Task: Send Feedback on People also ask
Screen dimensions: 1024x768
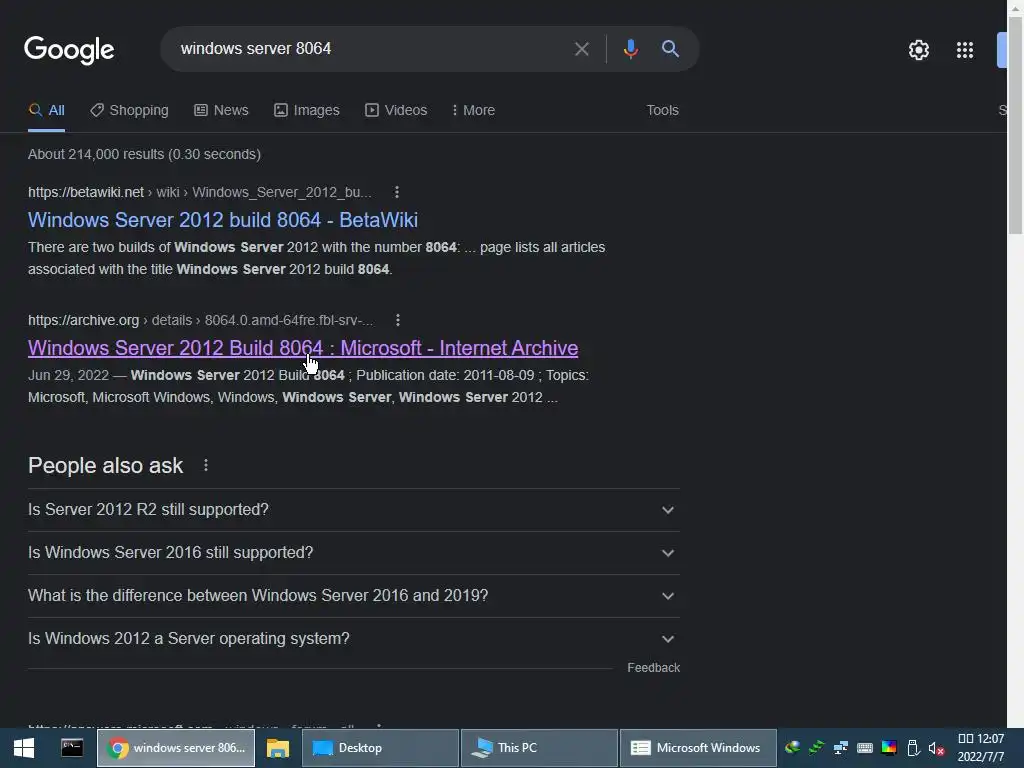Action: coord(653,667)
